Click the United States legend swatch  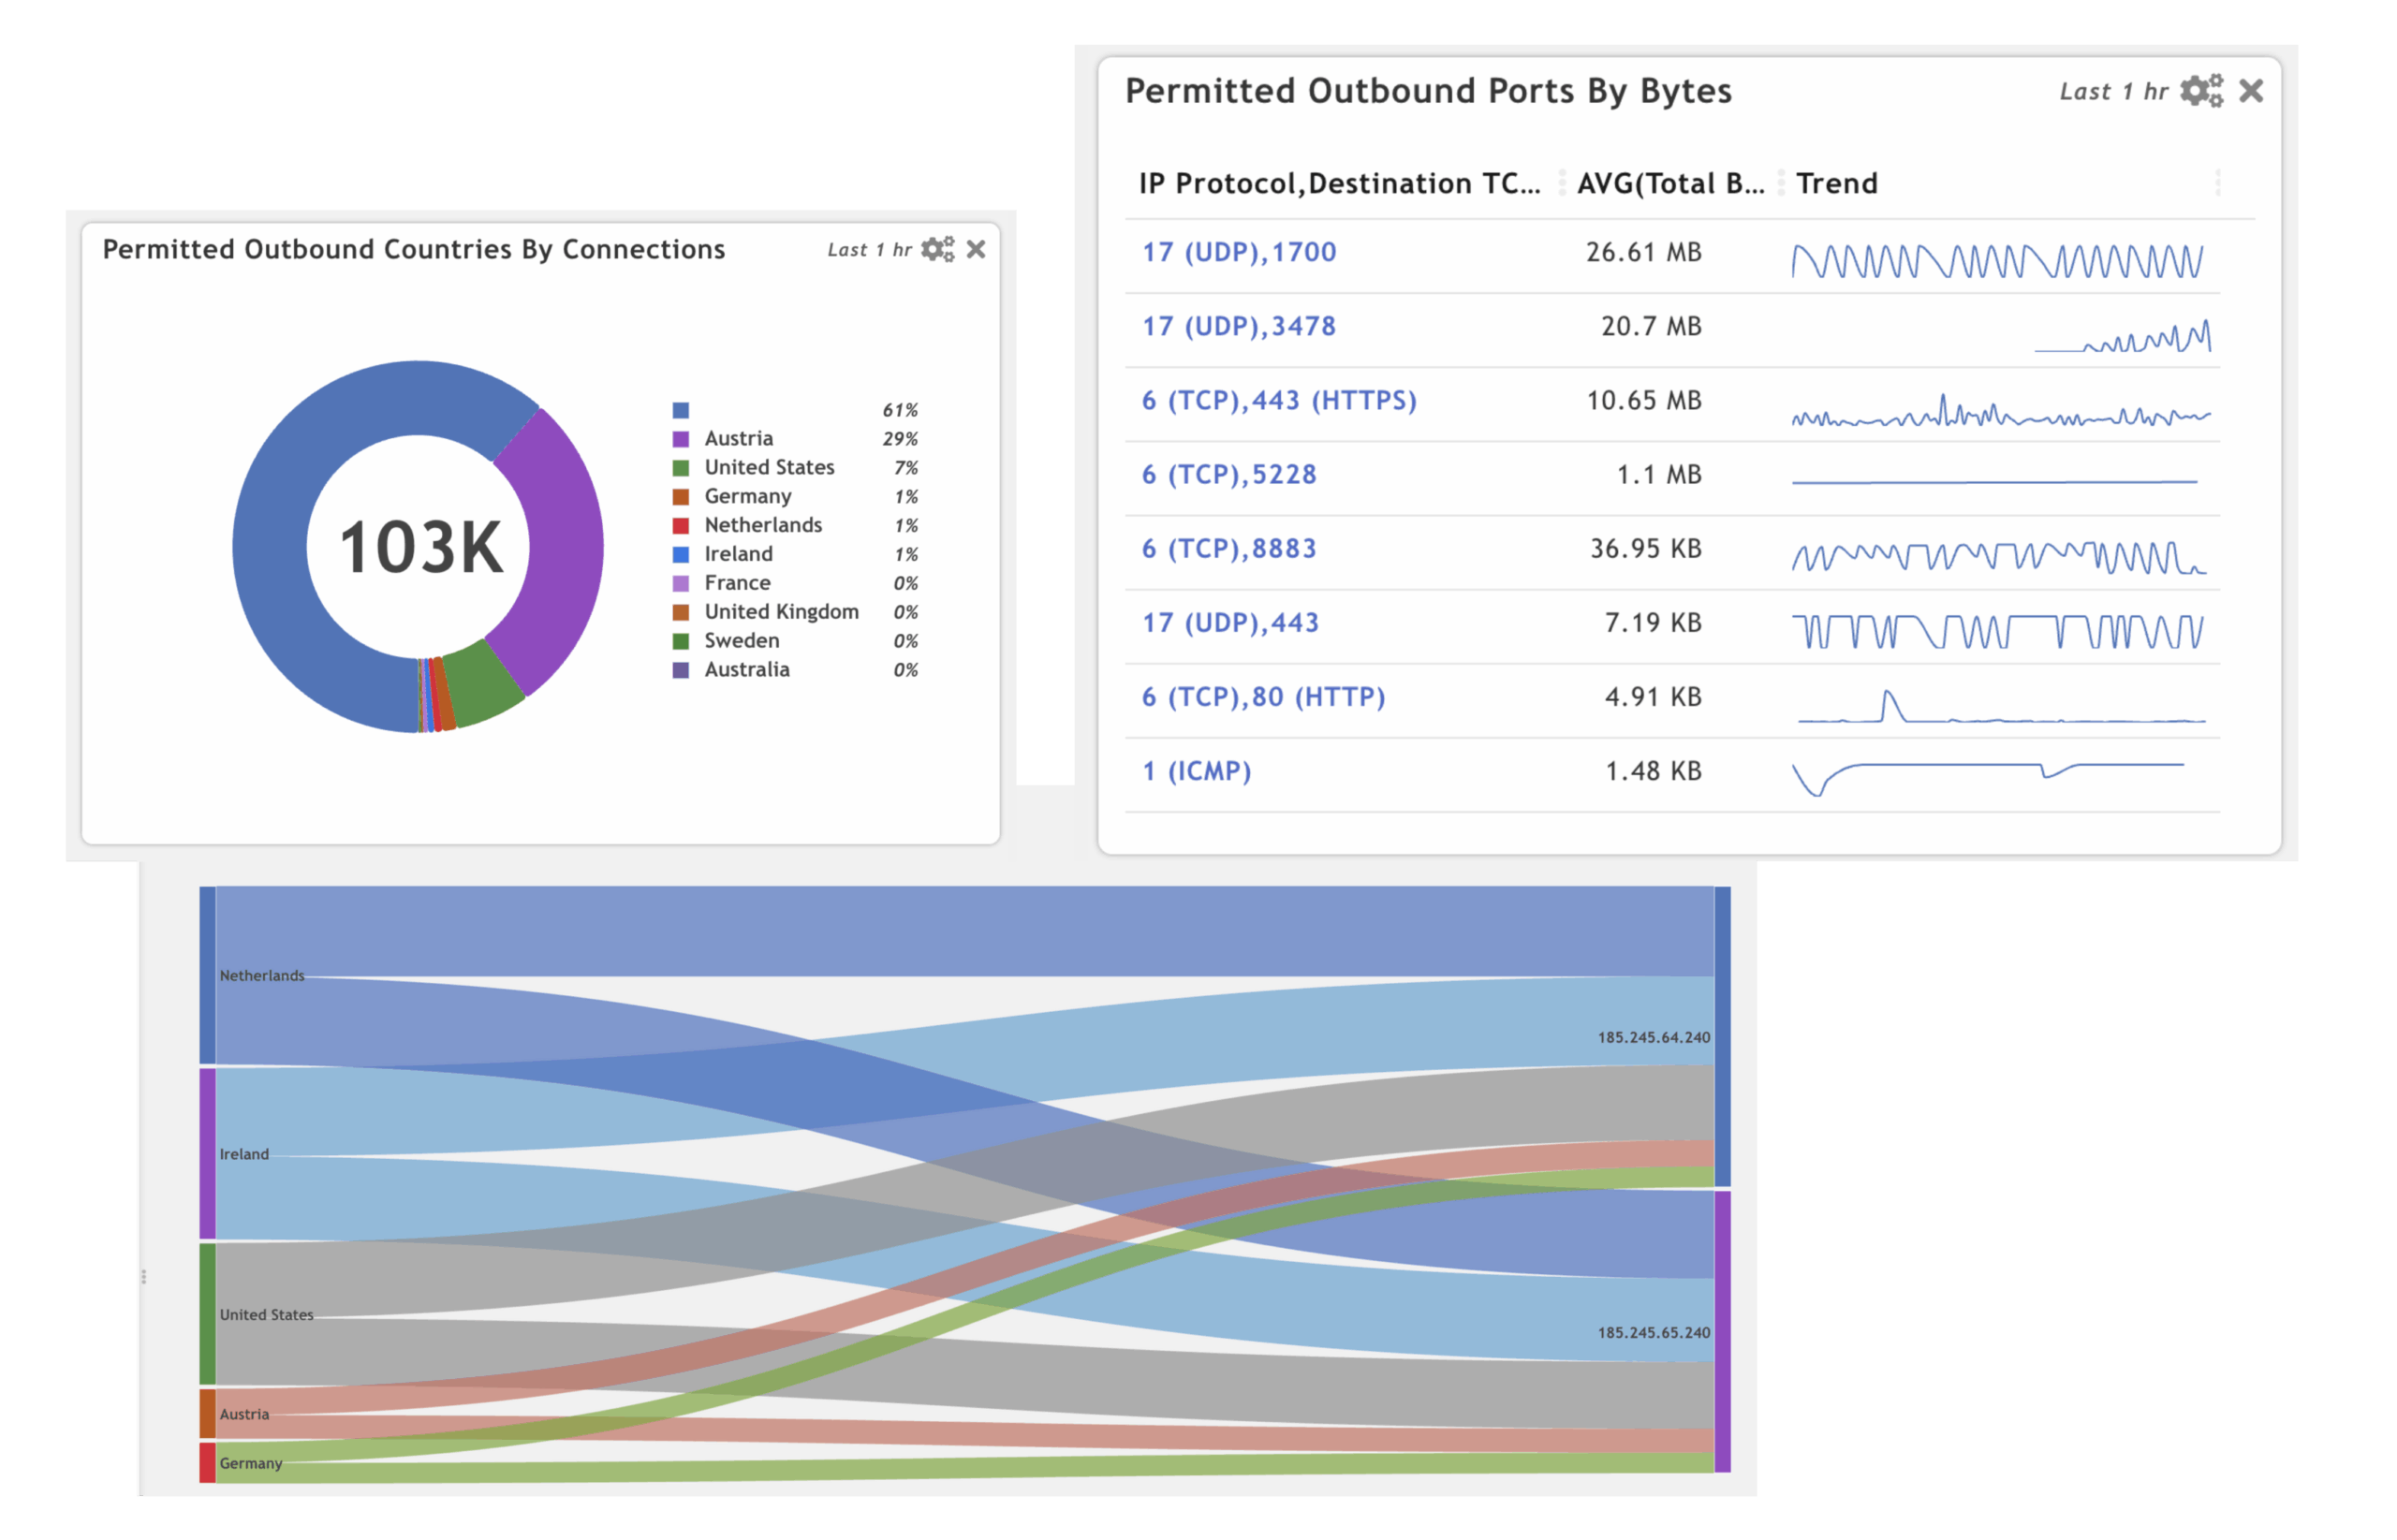click(681, 468)
